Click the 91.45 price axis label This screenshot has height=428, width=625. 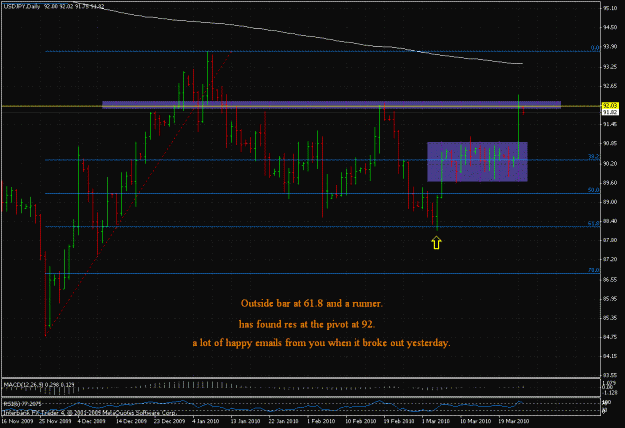(610, 124)
